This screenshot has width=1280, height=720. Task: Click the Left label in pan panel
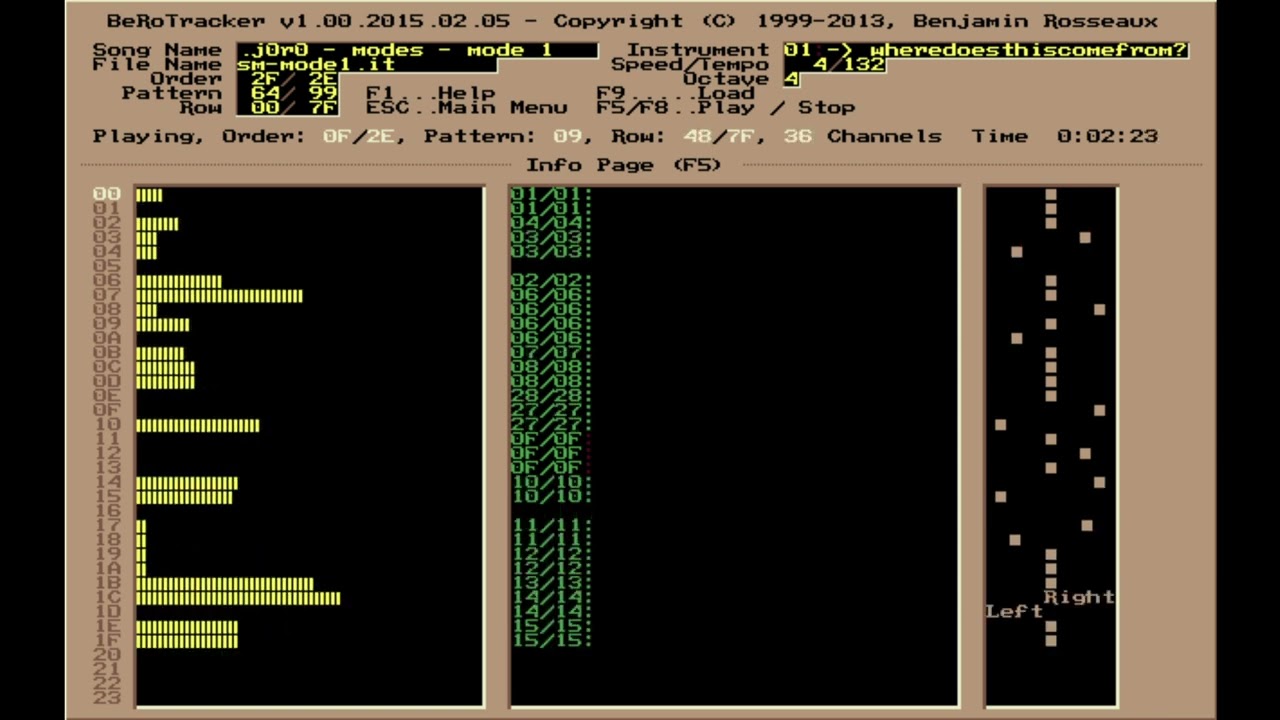(1014, 612)
